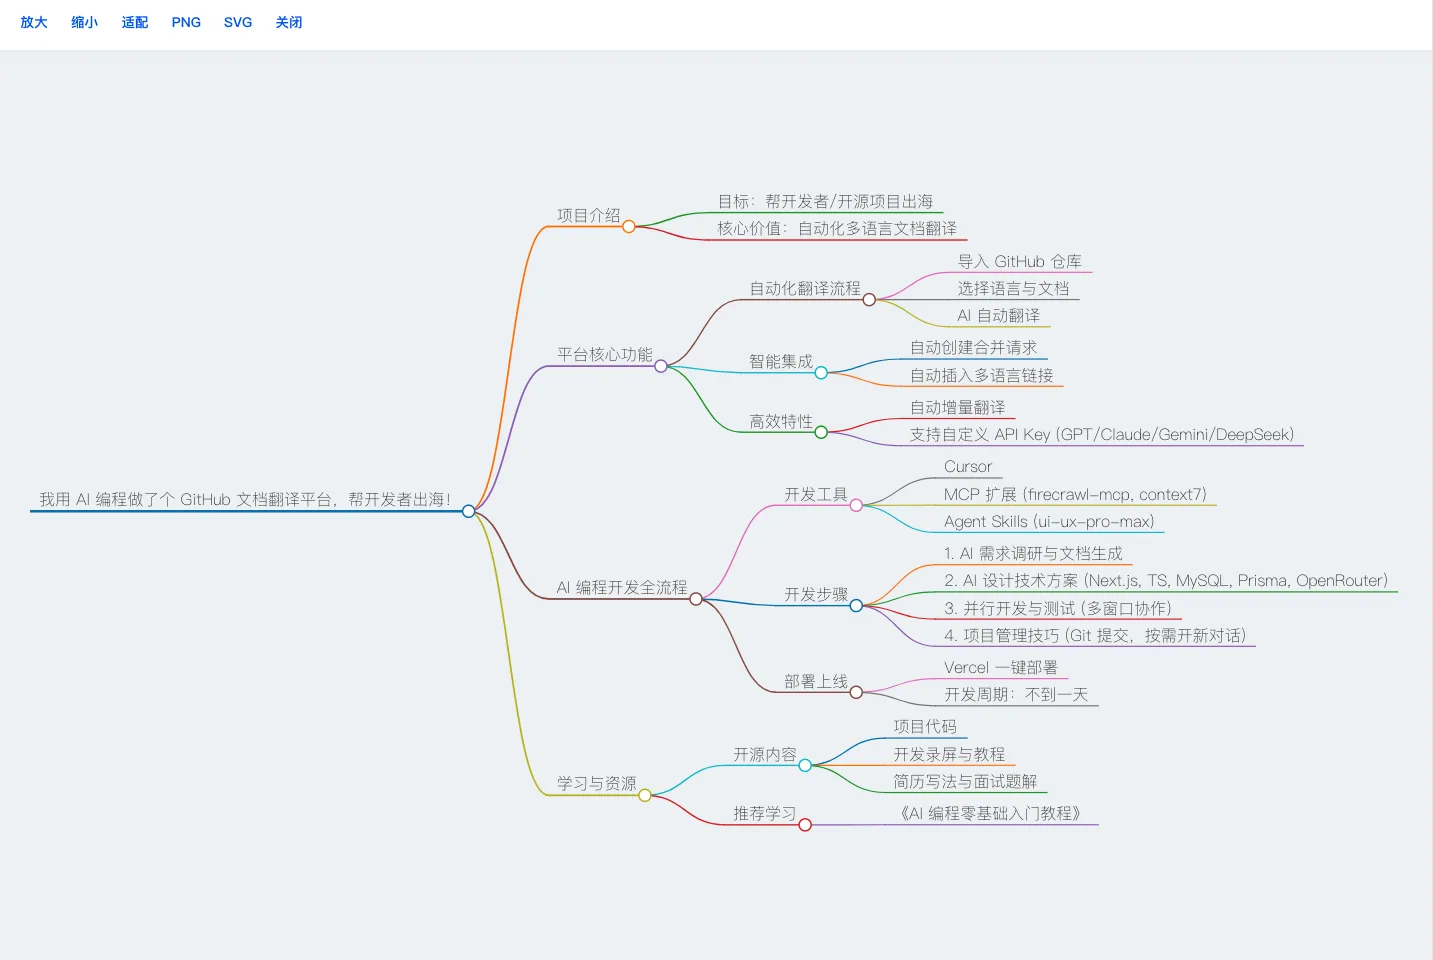The width and height of the screenshot is (1433, 960).
Task: Toggle the 开源内容 node circle
Action: tap(805, 766)
